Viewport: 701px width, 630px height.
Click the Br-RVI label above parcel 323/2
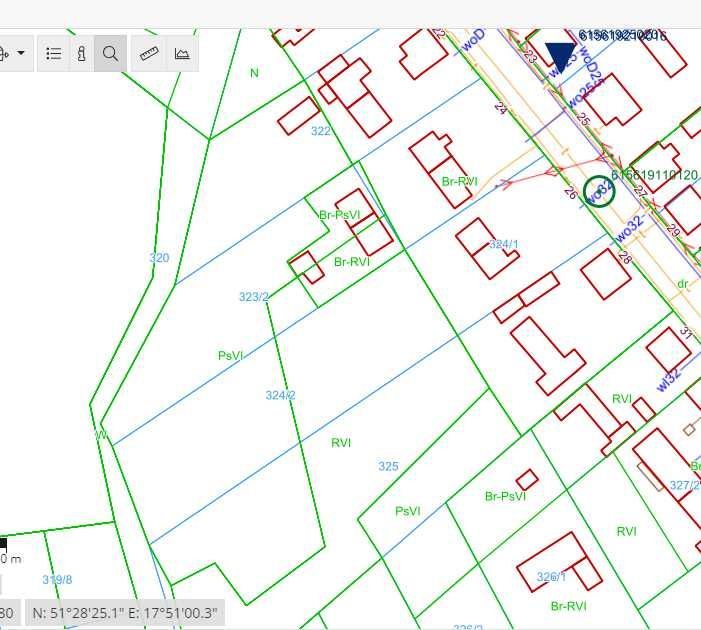click(352, 262)
